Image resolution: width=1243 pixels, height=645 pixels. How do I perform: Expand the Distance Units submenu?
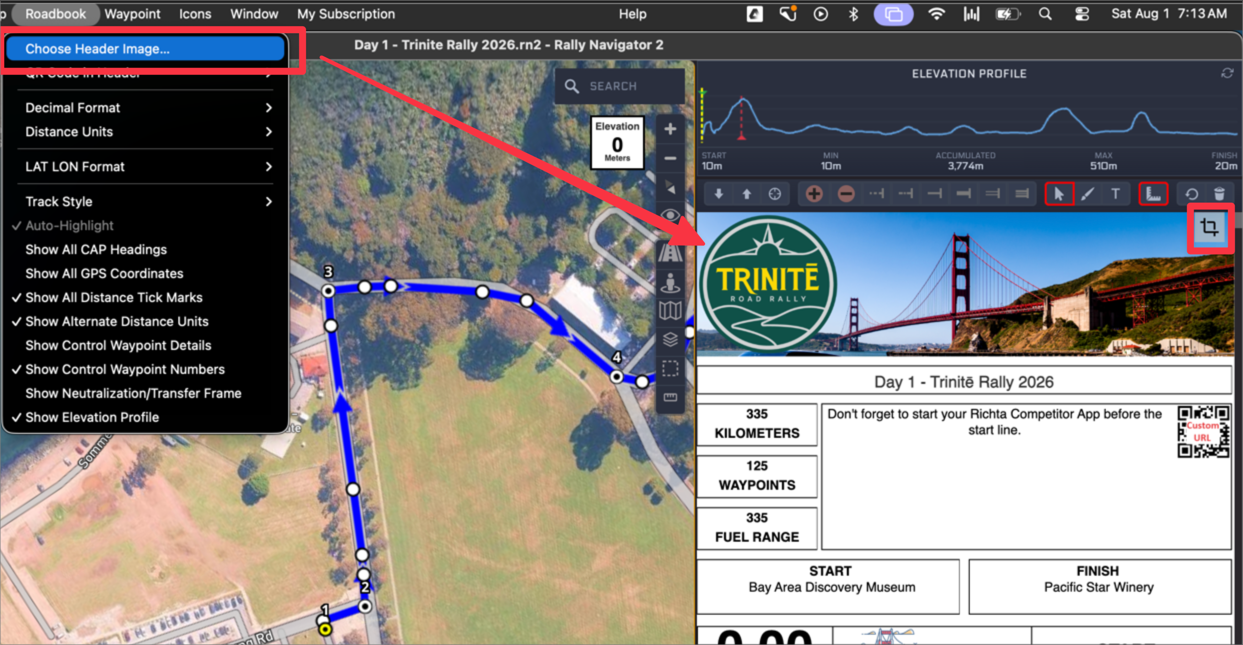pos(145,132)
